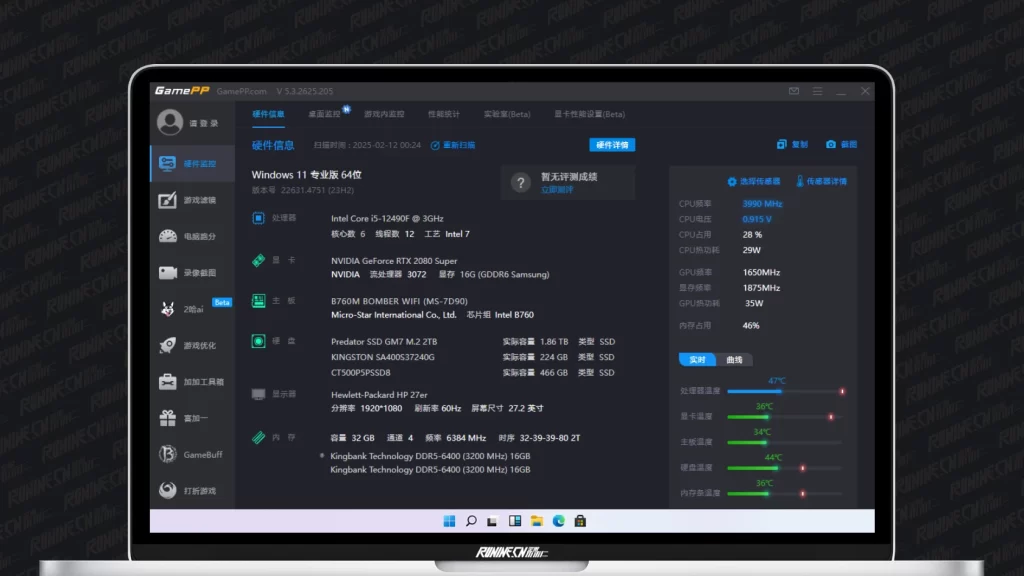Switch the chart toggle to 实时

tap(697, 360)
